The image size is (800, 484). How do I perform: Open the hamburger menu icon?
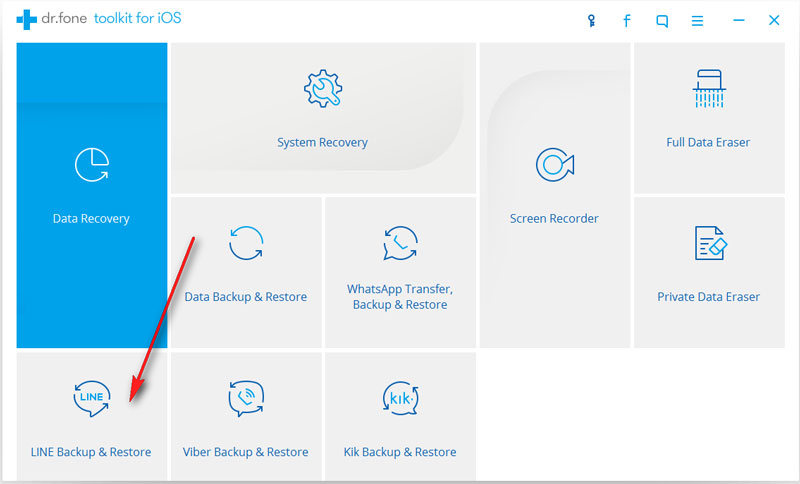pos(697,21)
